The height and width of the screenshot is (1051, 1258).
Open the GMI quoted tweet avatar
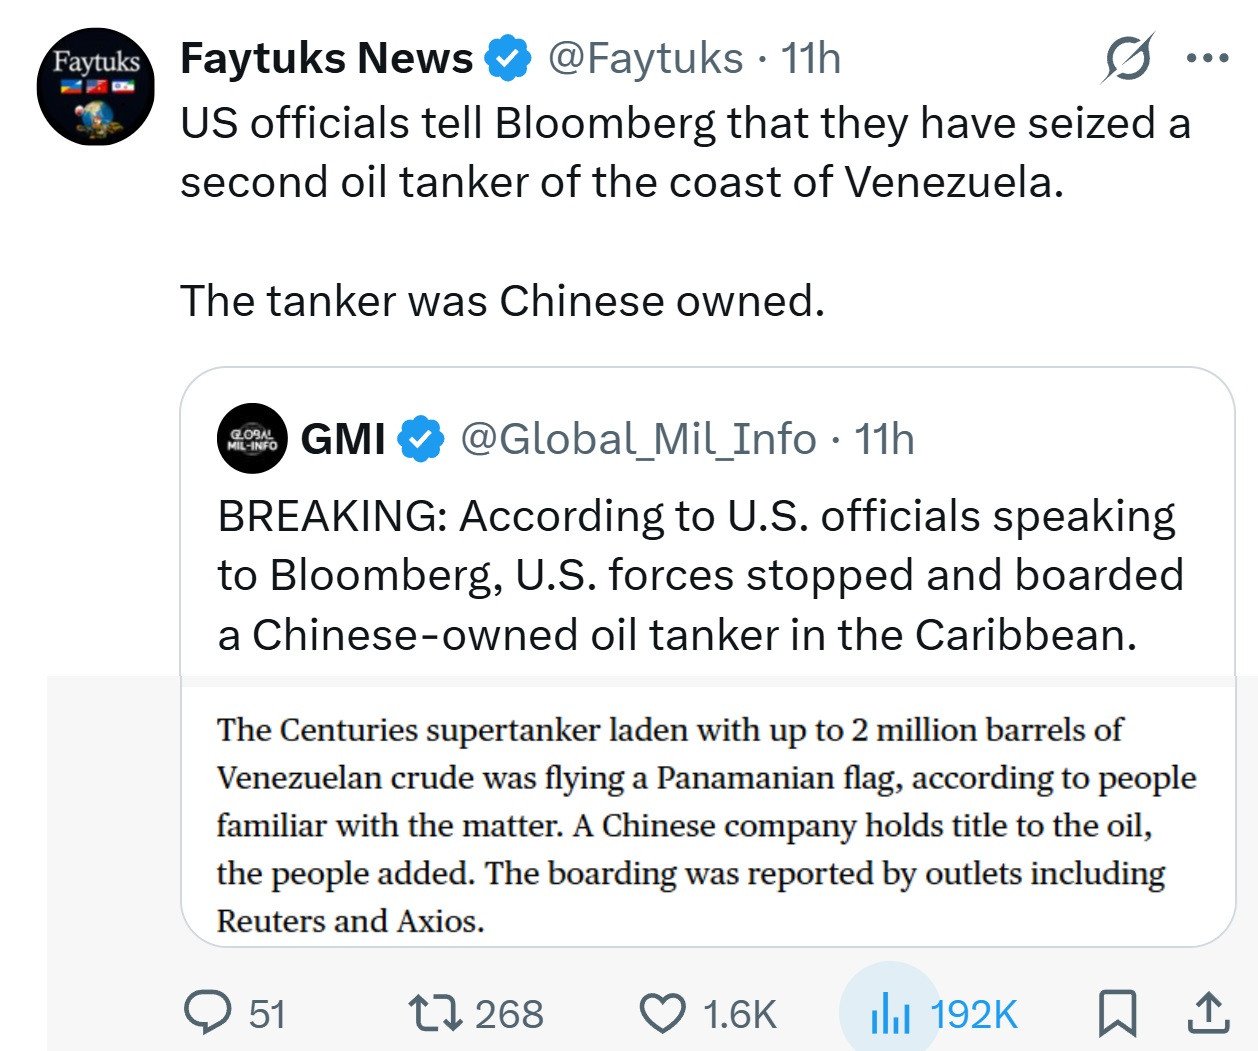pyautogui.click(x=252, y=438)
